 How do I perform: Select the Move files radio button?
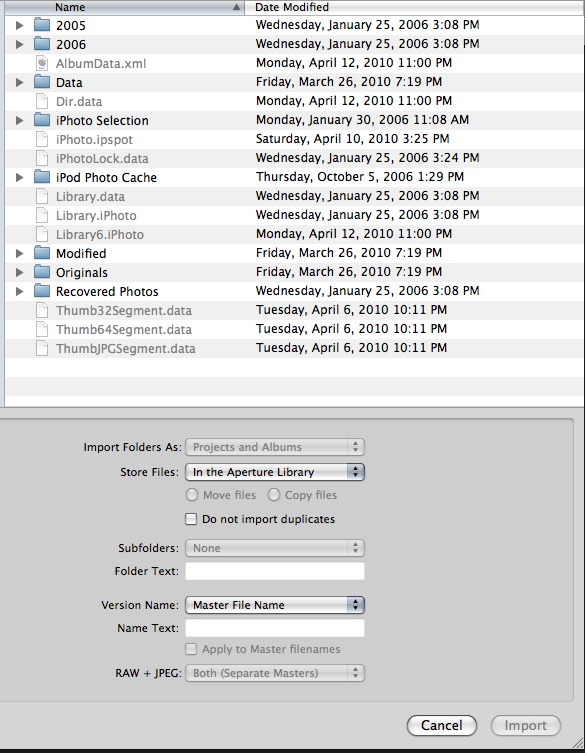(192, 495)
